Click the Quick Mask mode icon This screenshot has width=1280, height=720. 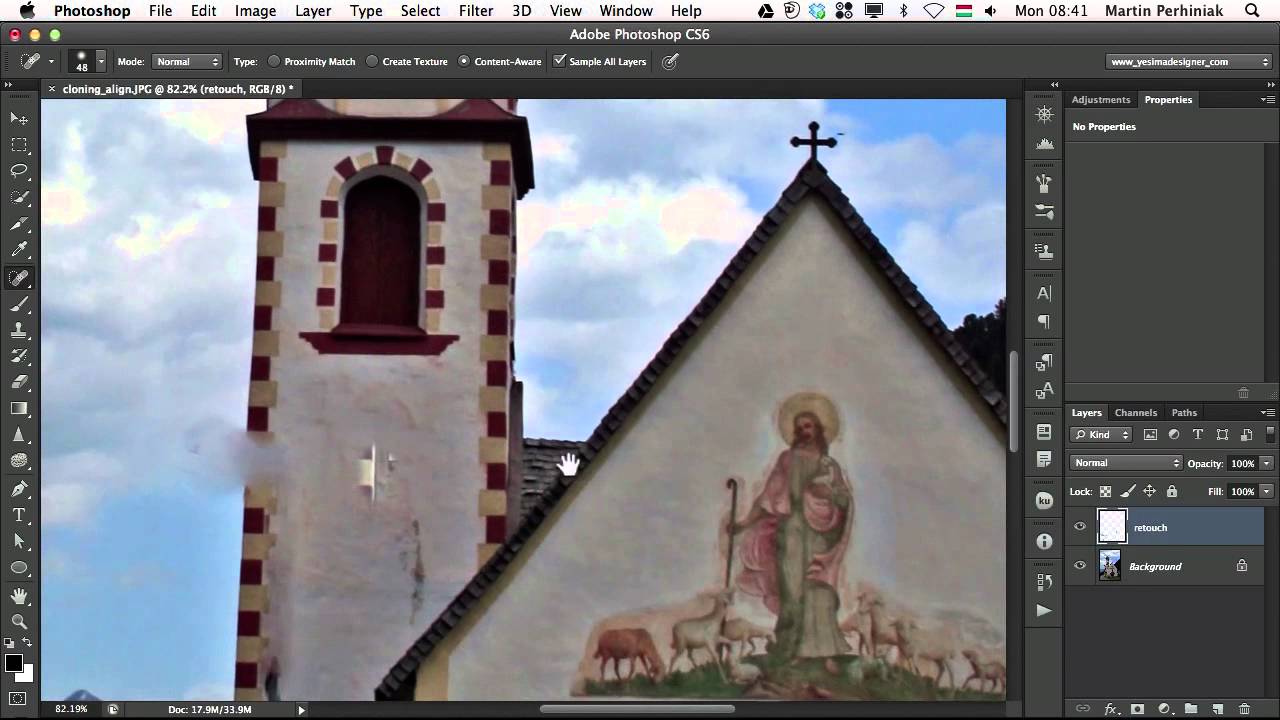(x=18, y=698)
